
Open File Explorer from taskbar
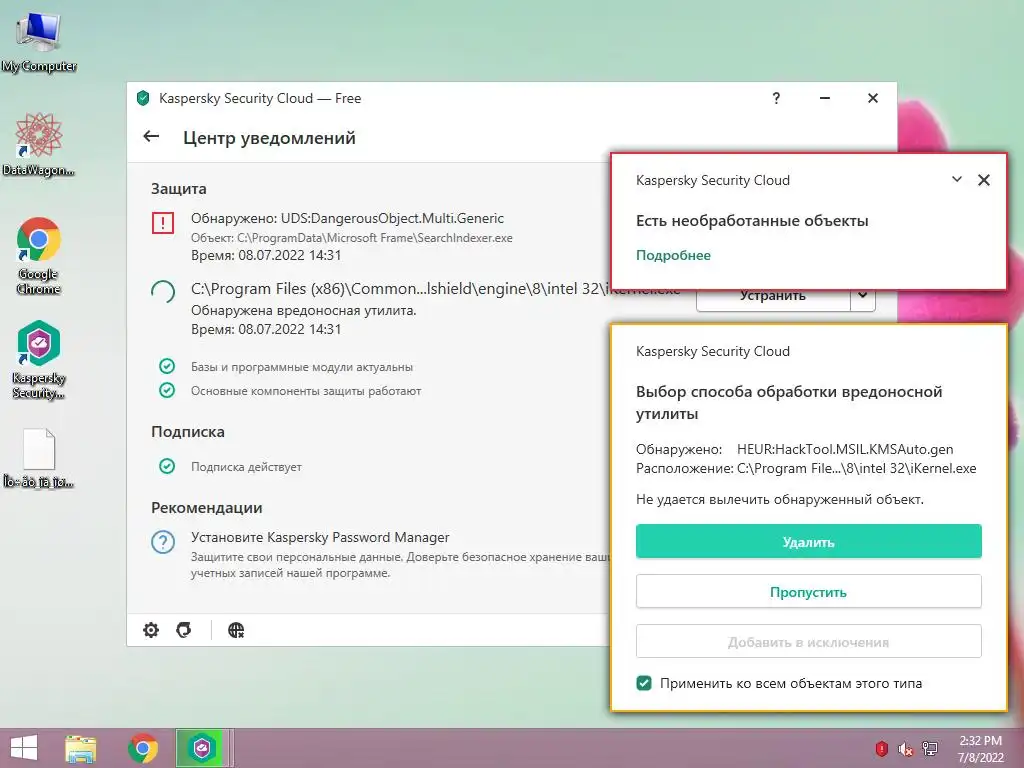point(80,748)
